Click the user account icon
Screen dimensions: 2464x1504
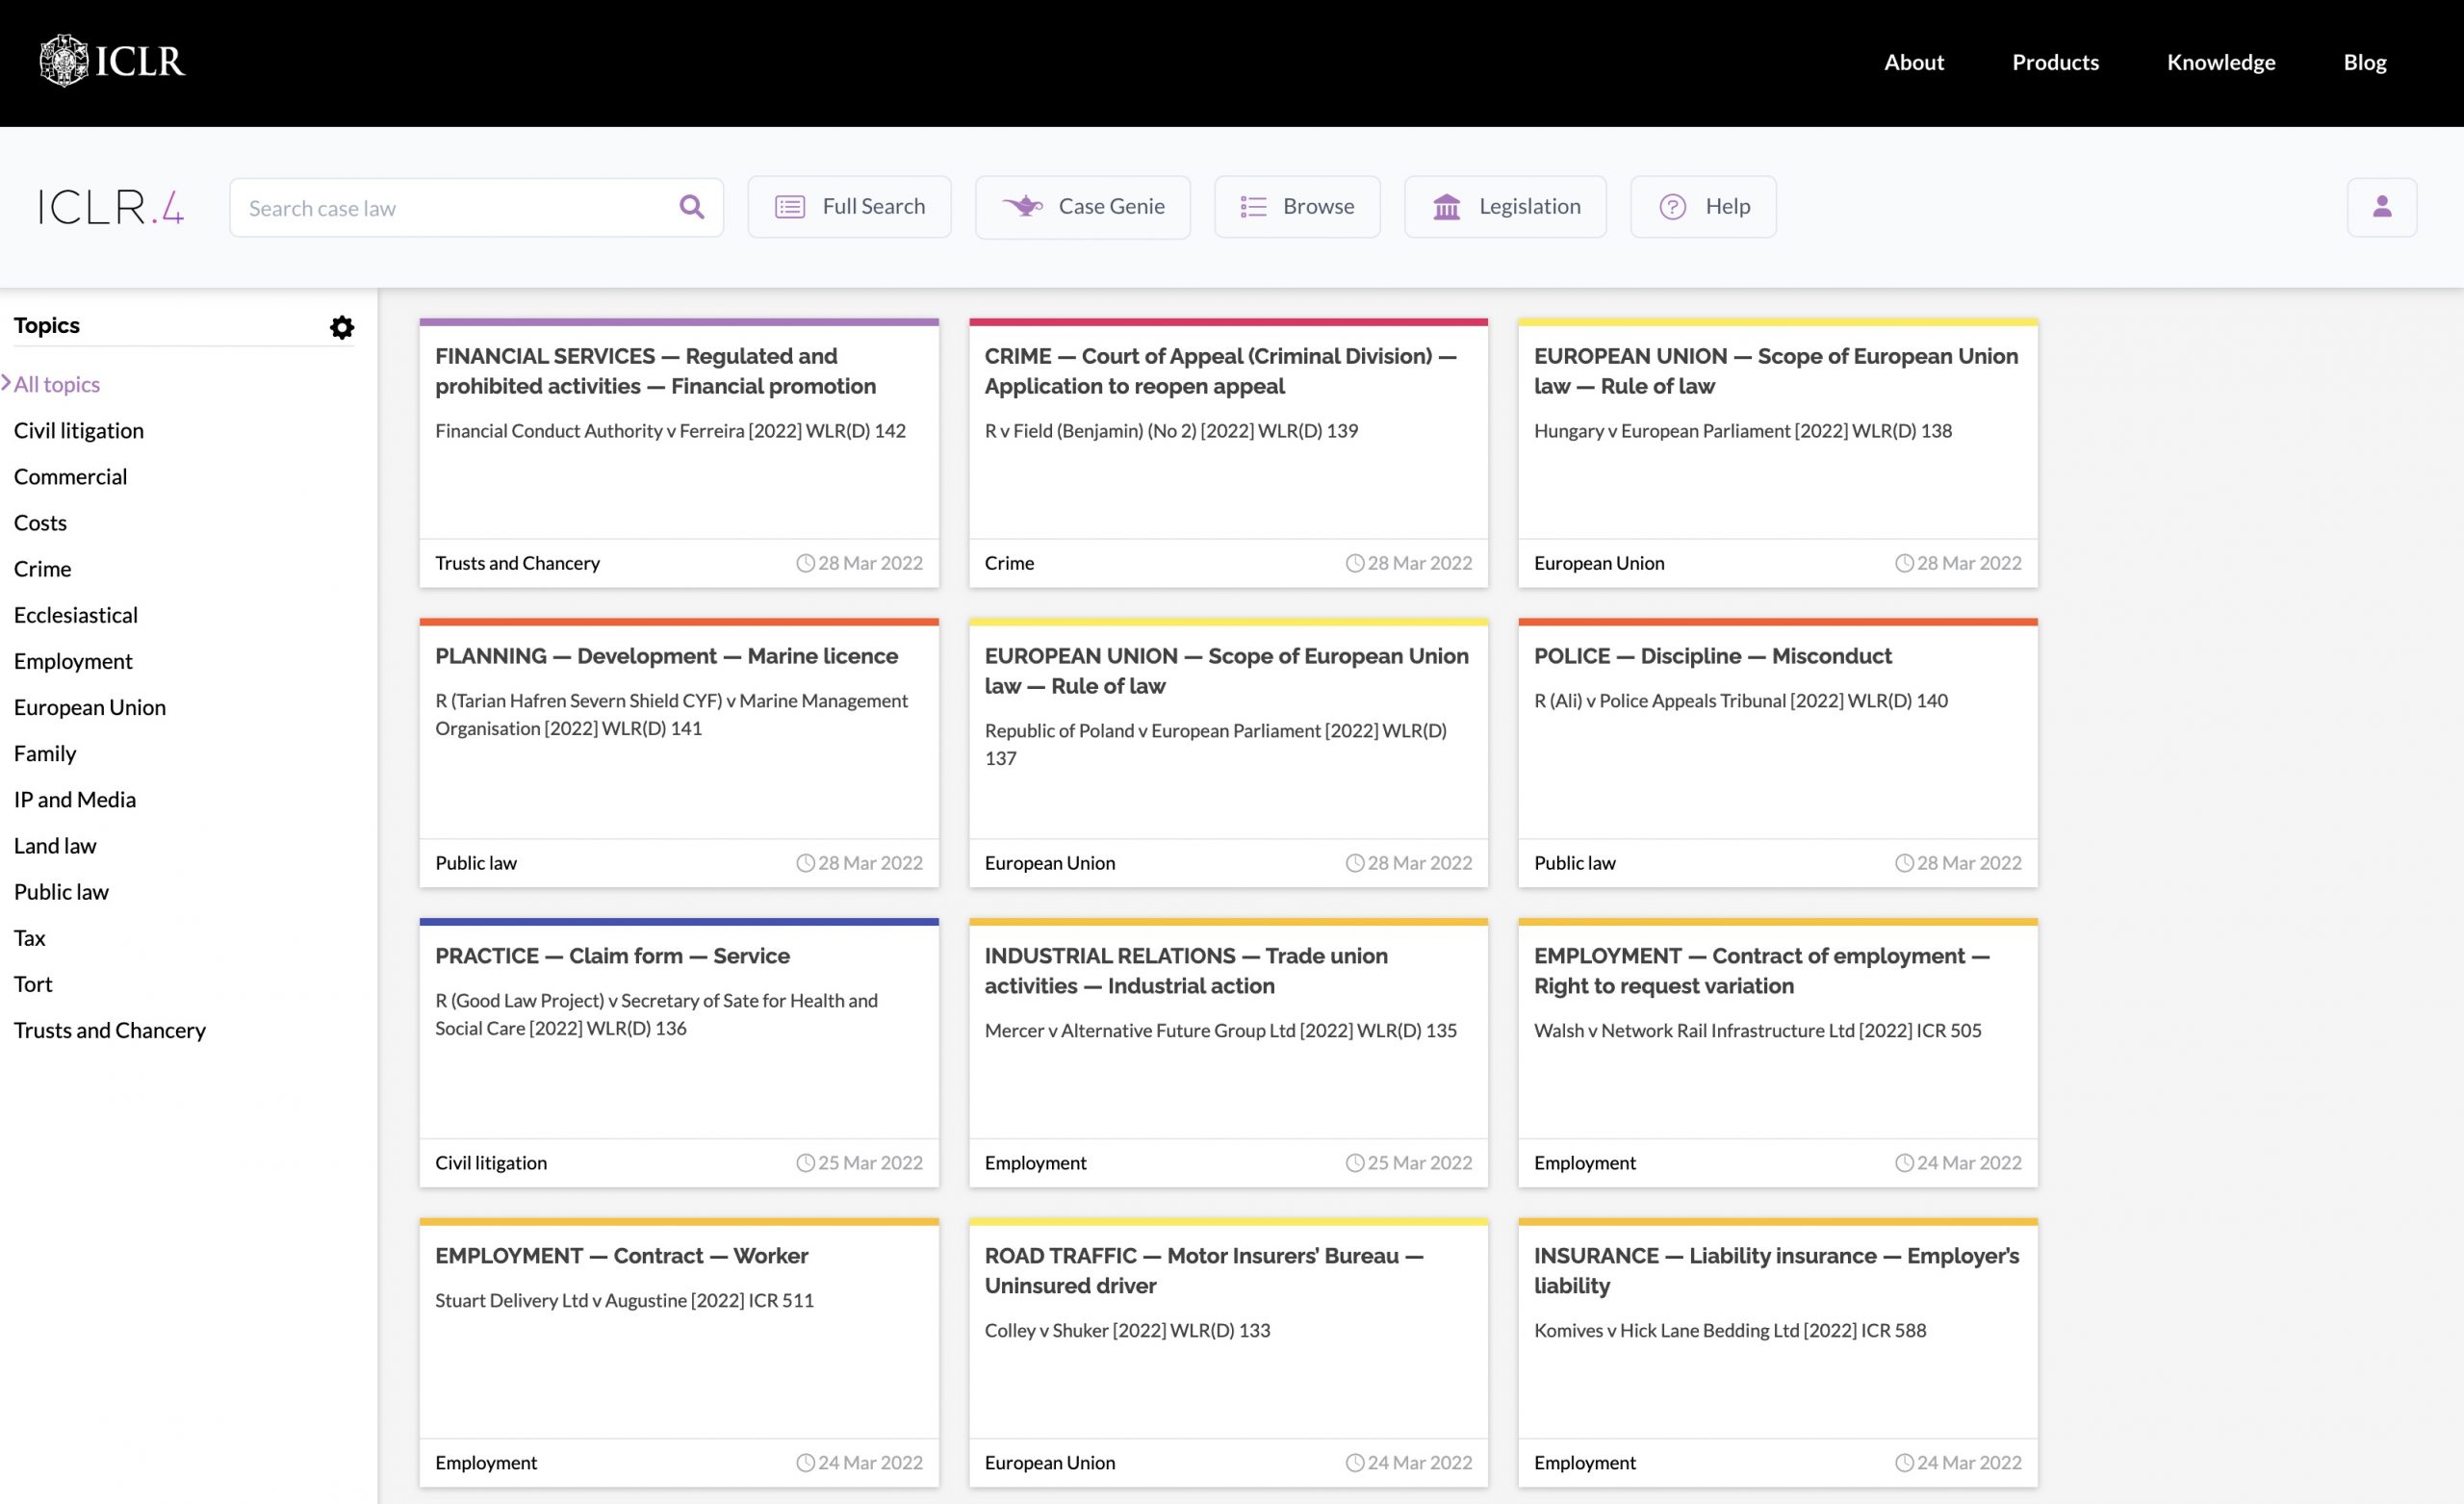pyautogui.click(x=2382, y=206)
